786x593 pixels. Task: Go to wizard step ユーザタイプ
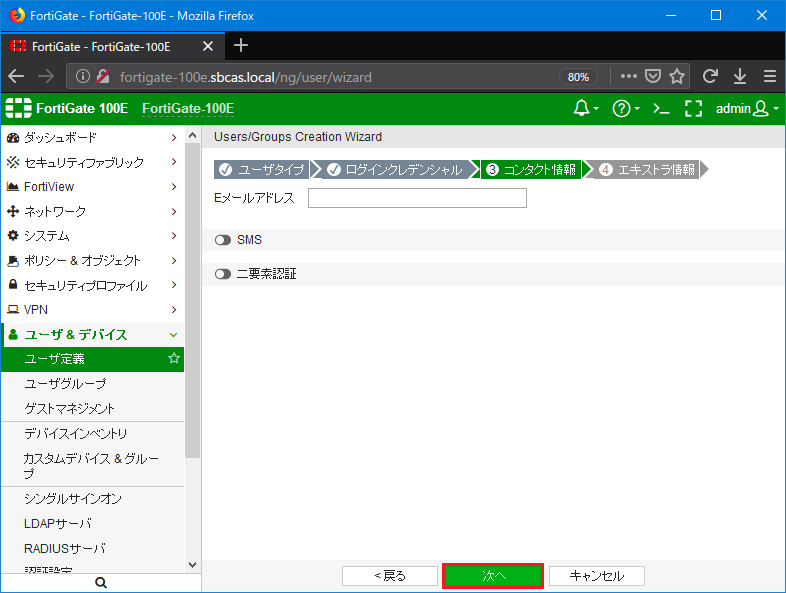click(262, 169)
